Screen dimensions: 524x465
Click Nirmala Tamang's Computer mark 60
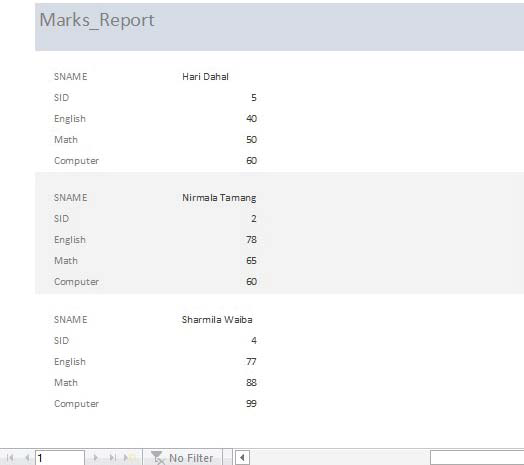click(x=251, y=282)
